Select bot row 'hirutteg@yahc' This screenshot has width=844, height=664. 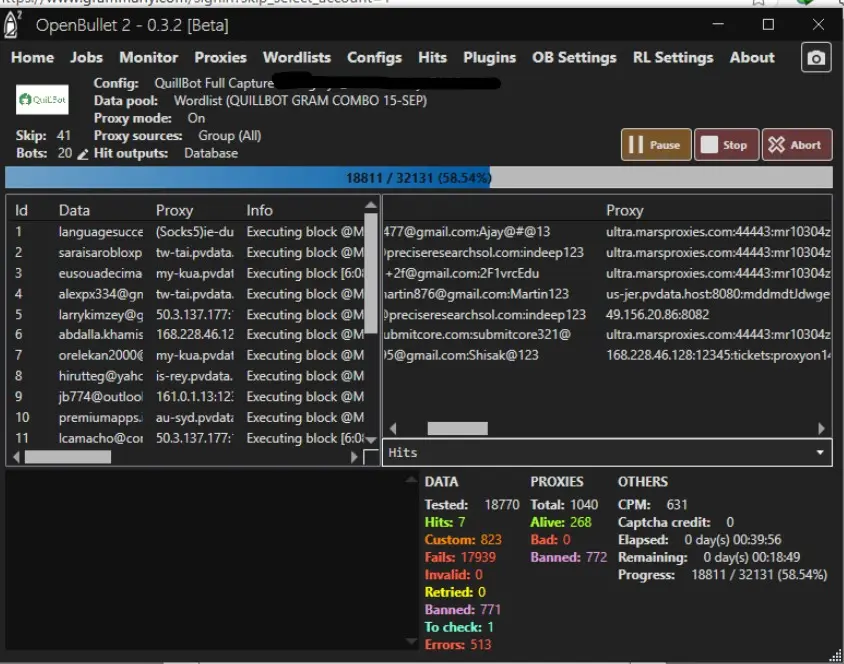coord(186,376)
